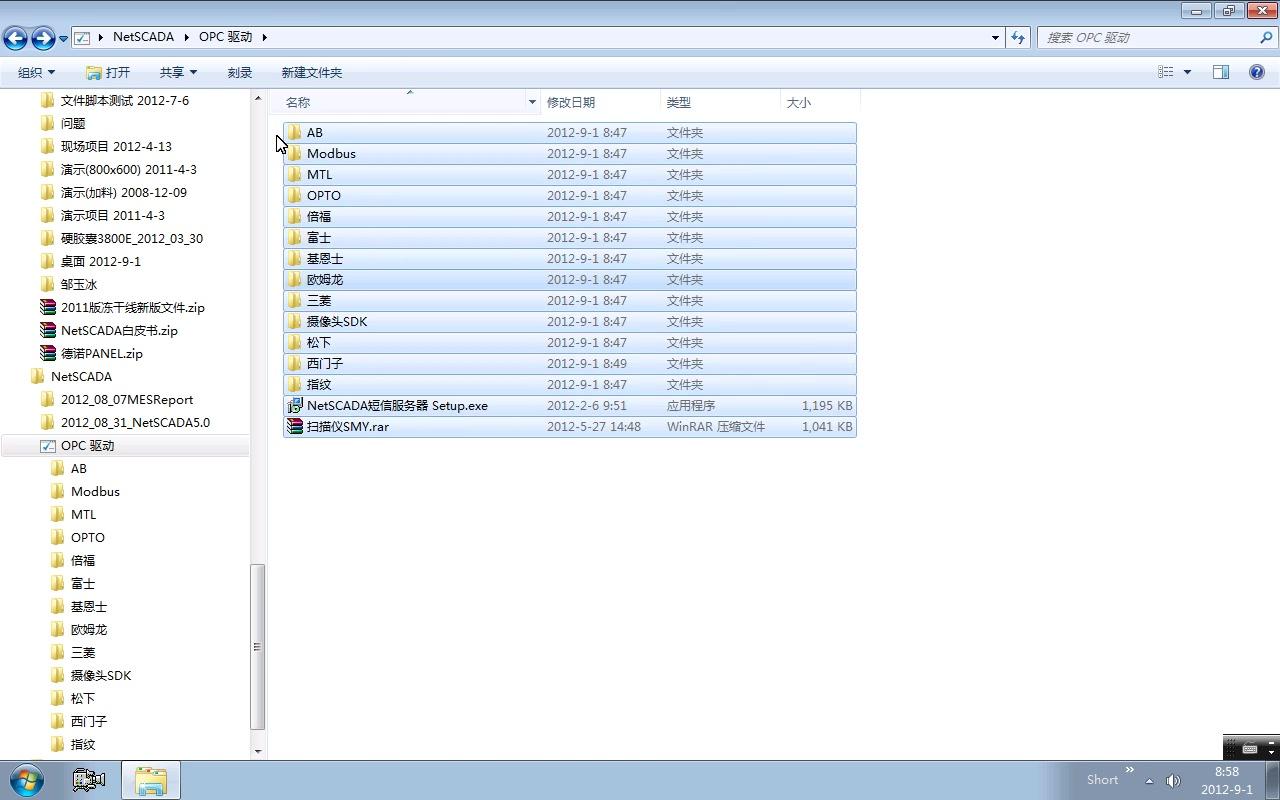Screen dimensions: 1280x800
Task: Sort by 大小 column header
Action: pyautogui.click(x=799, y=102)
